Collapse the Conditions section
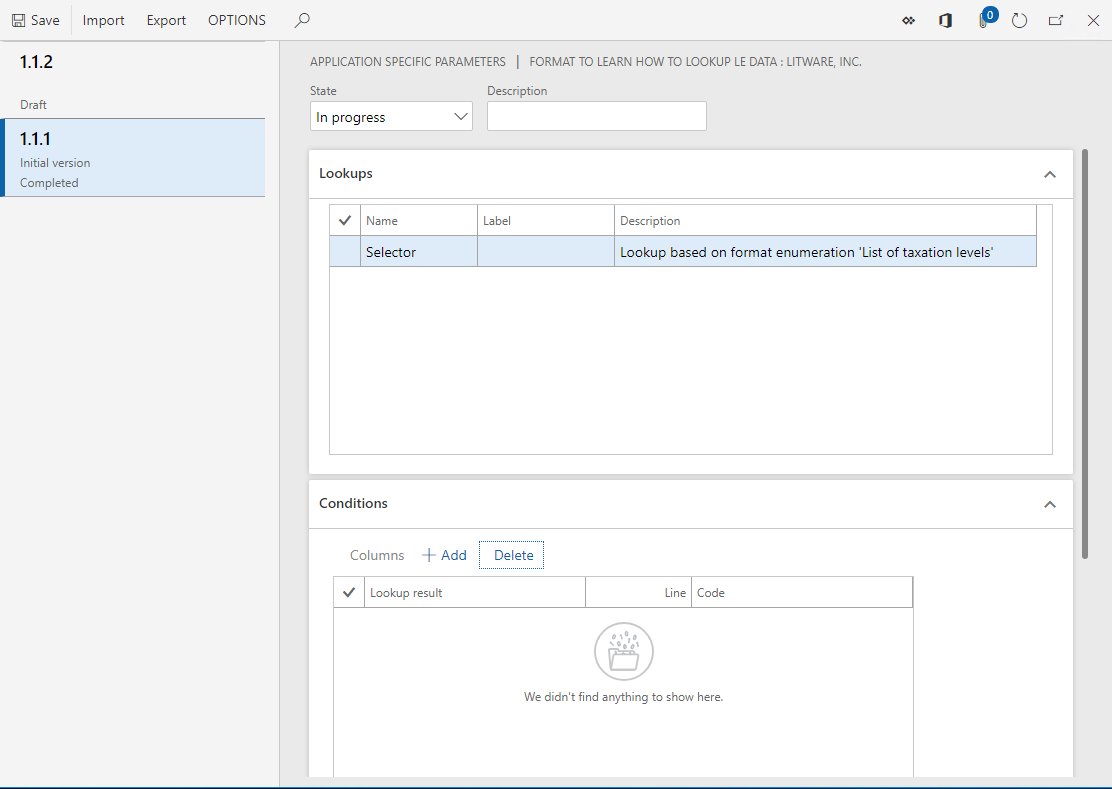 point(1050,505)
